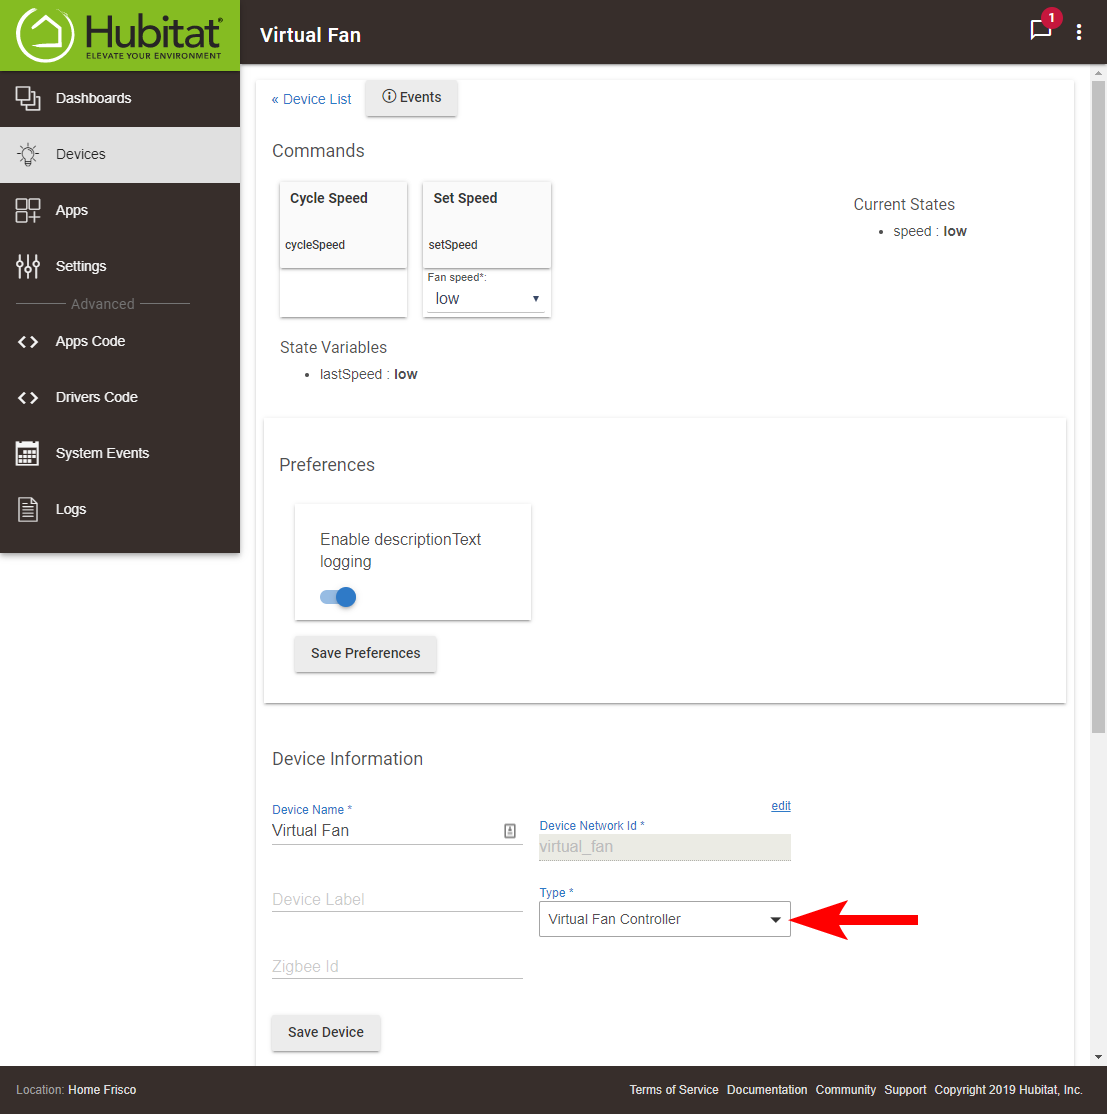
Task: Click the Apps grid icon
Action: click(x=28, y=210)
